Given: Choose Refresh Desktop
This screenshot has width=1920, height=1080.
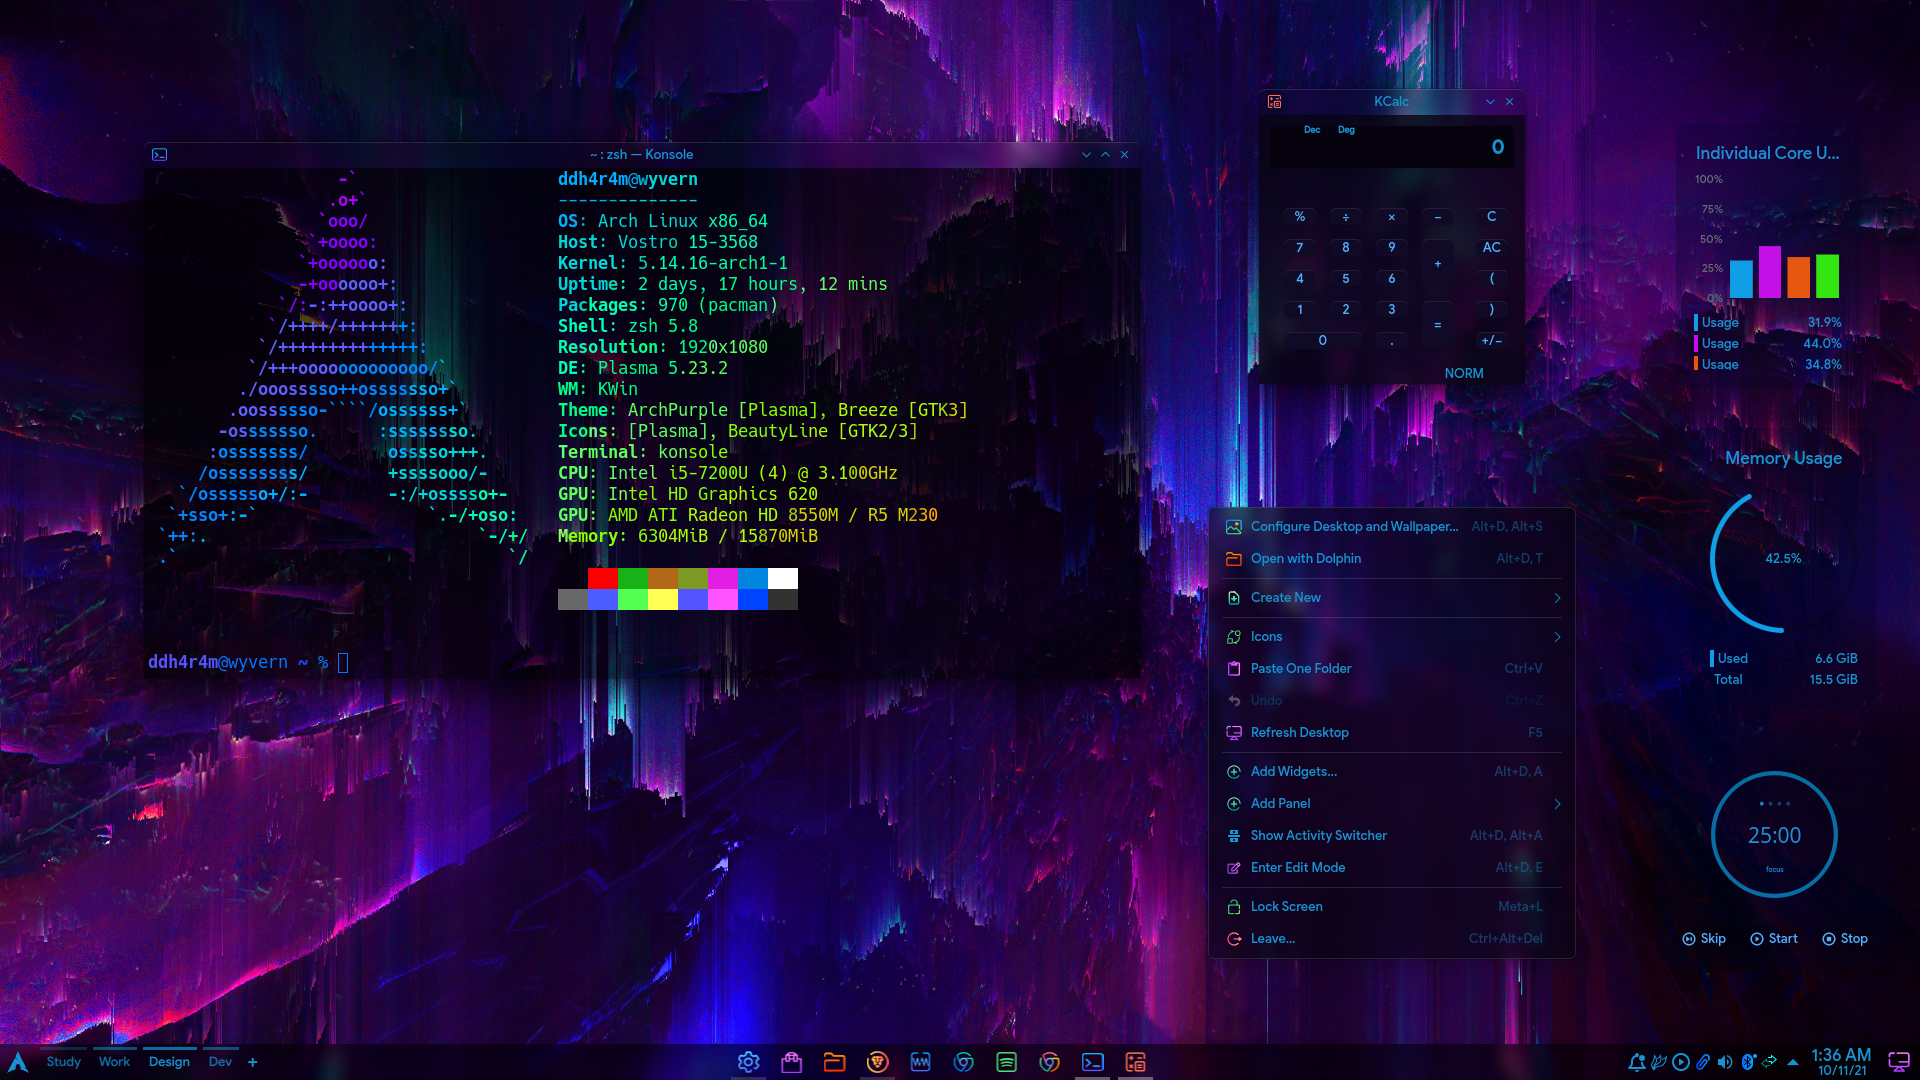Looking at the screenshot, I should 1391,732.
